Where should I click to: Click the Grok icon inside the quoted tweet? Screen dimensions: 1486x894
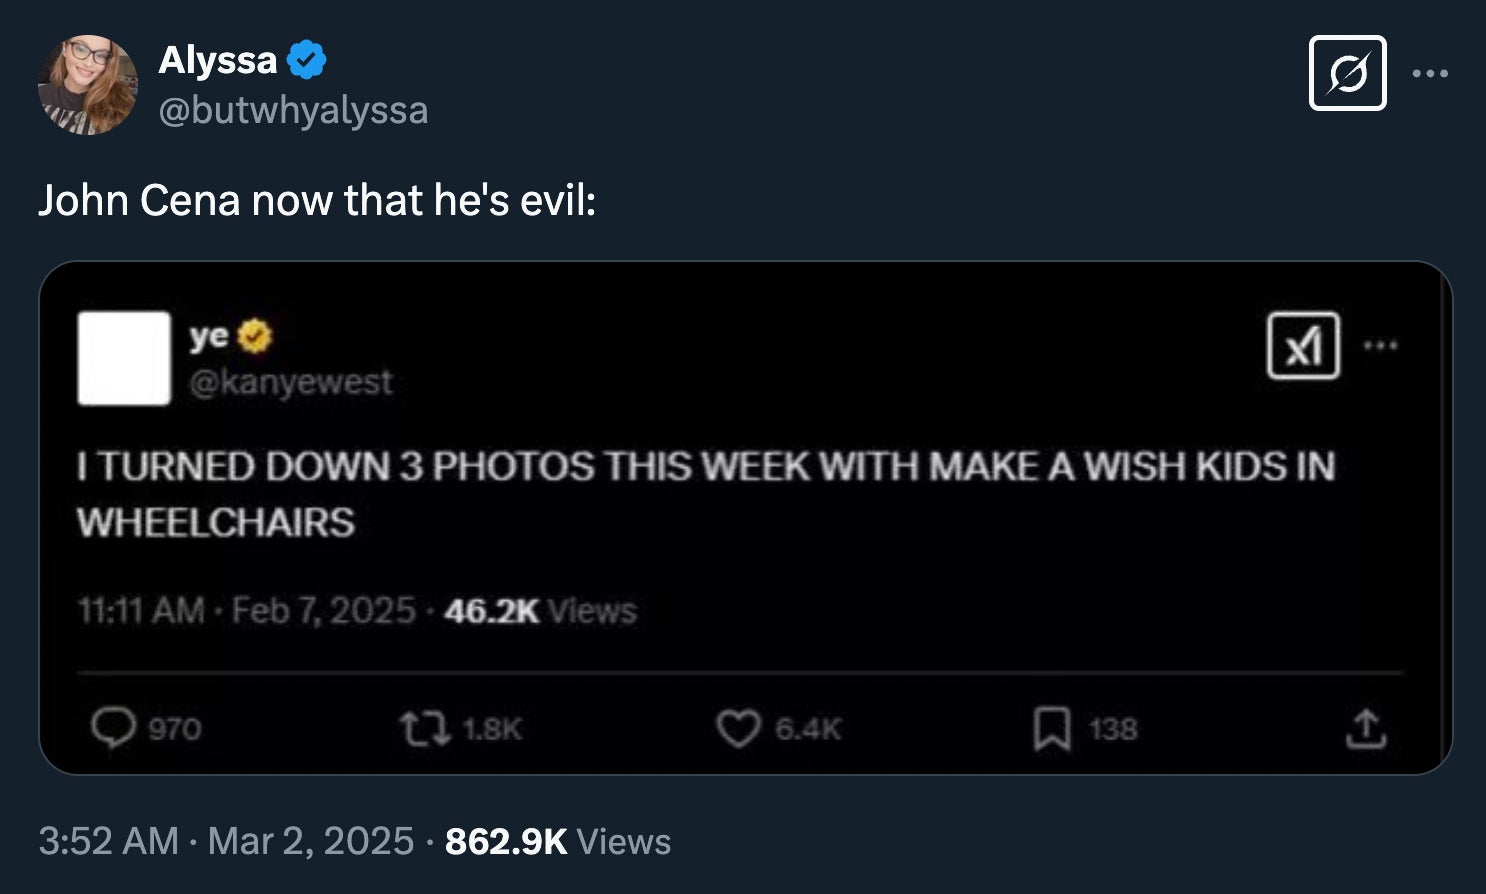coord(1303,346)
